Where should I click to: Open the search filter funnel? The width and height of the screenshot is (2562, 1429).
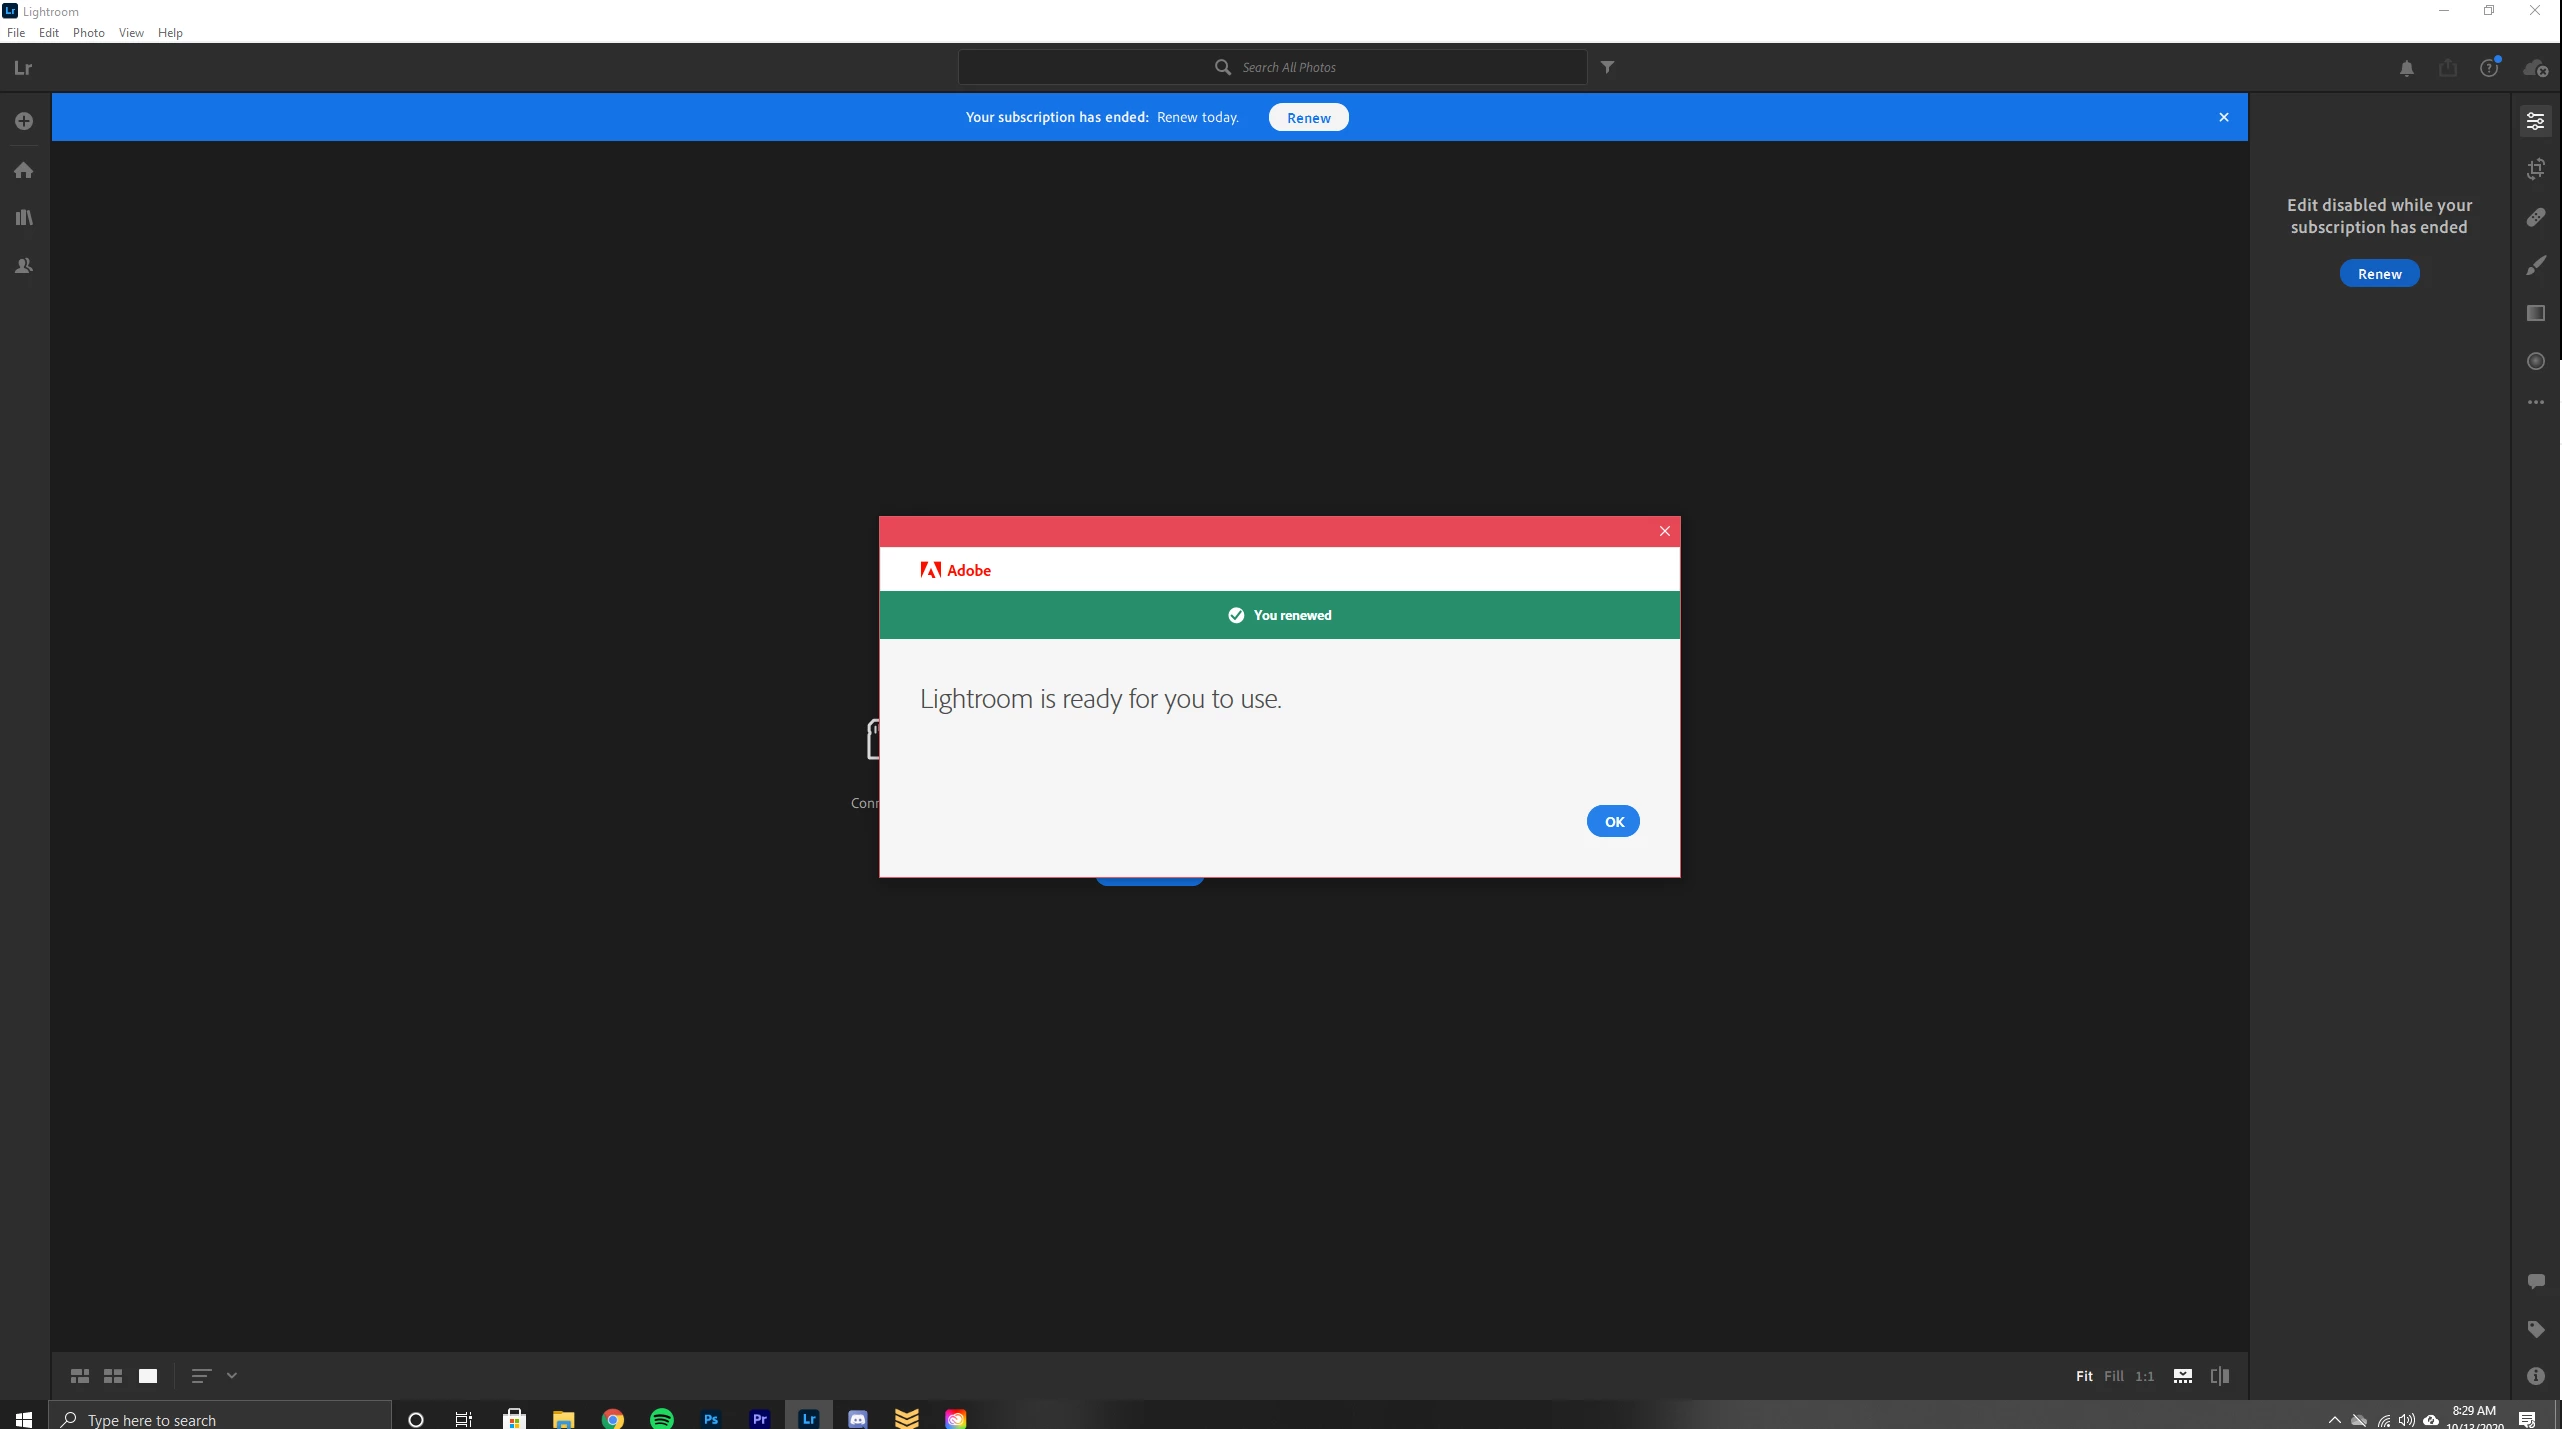tap(1607, 67)
